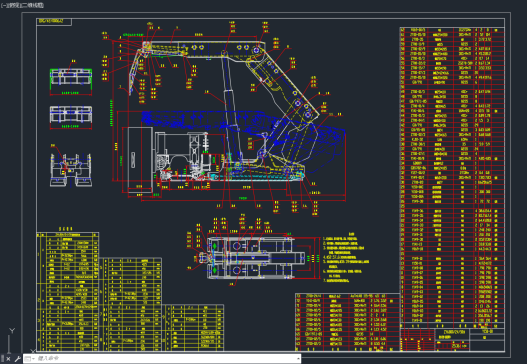Expand command history arrow at command line end
Image resolution: width=527 pixels, height=364 pixels.
coord(298,359)
